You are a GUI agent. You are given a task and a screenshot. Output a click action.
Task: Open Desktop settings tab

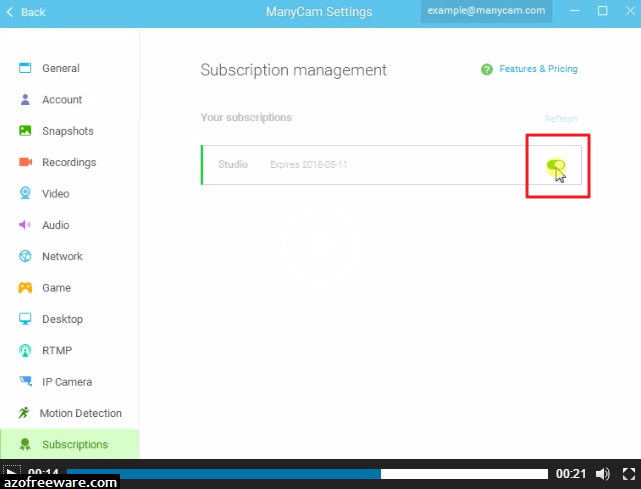coord(69,319)
